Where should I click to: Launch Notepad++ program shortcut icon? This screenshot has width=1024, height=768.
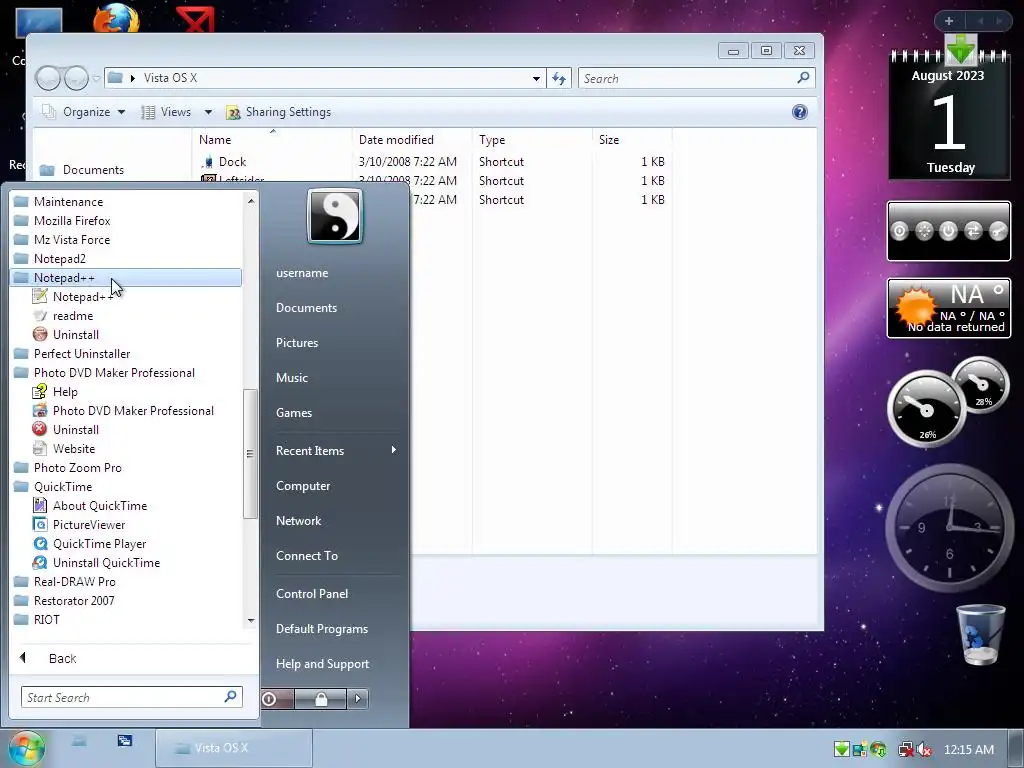point(40,296)
